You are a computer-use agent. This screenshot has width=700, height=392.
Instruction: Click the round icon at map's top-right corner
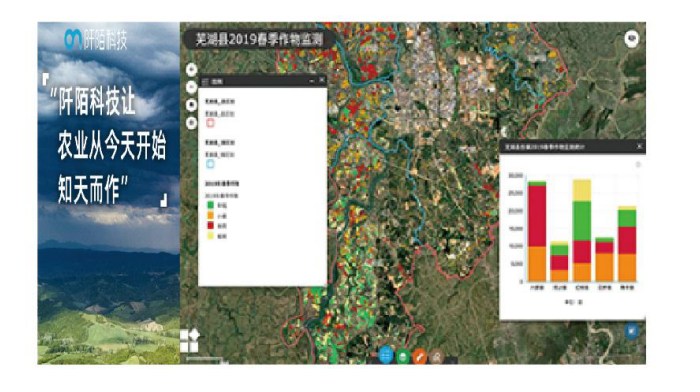point(631,39)
